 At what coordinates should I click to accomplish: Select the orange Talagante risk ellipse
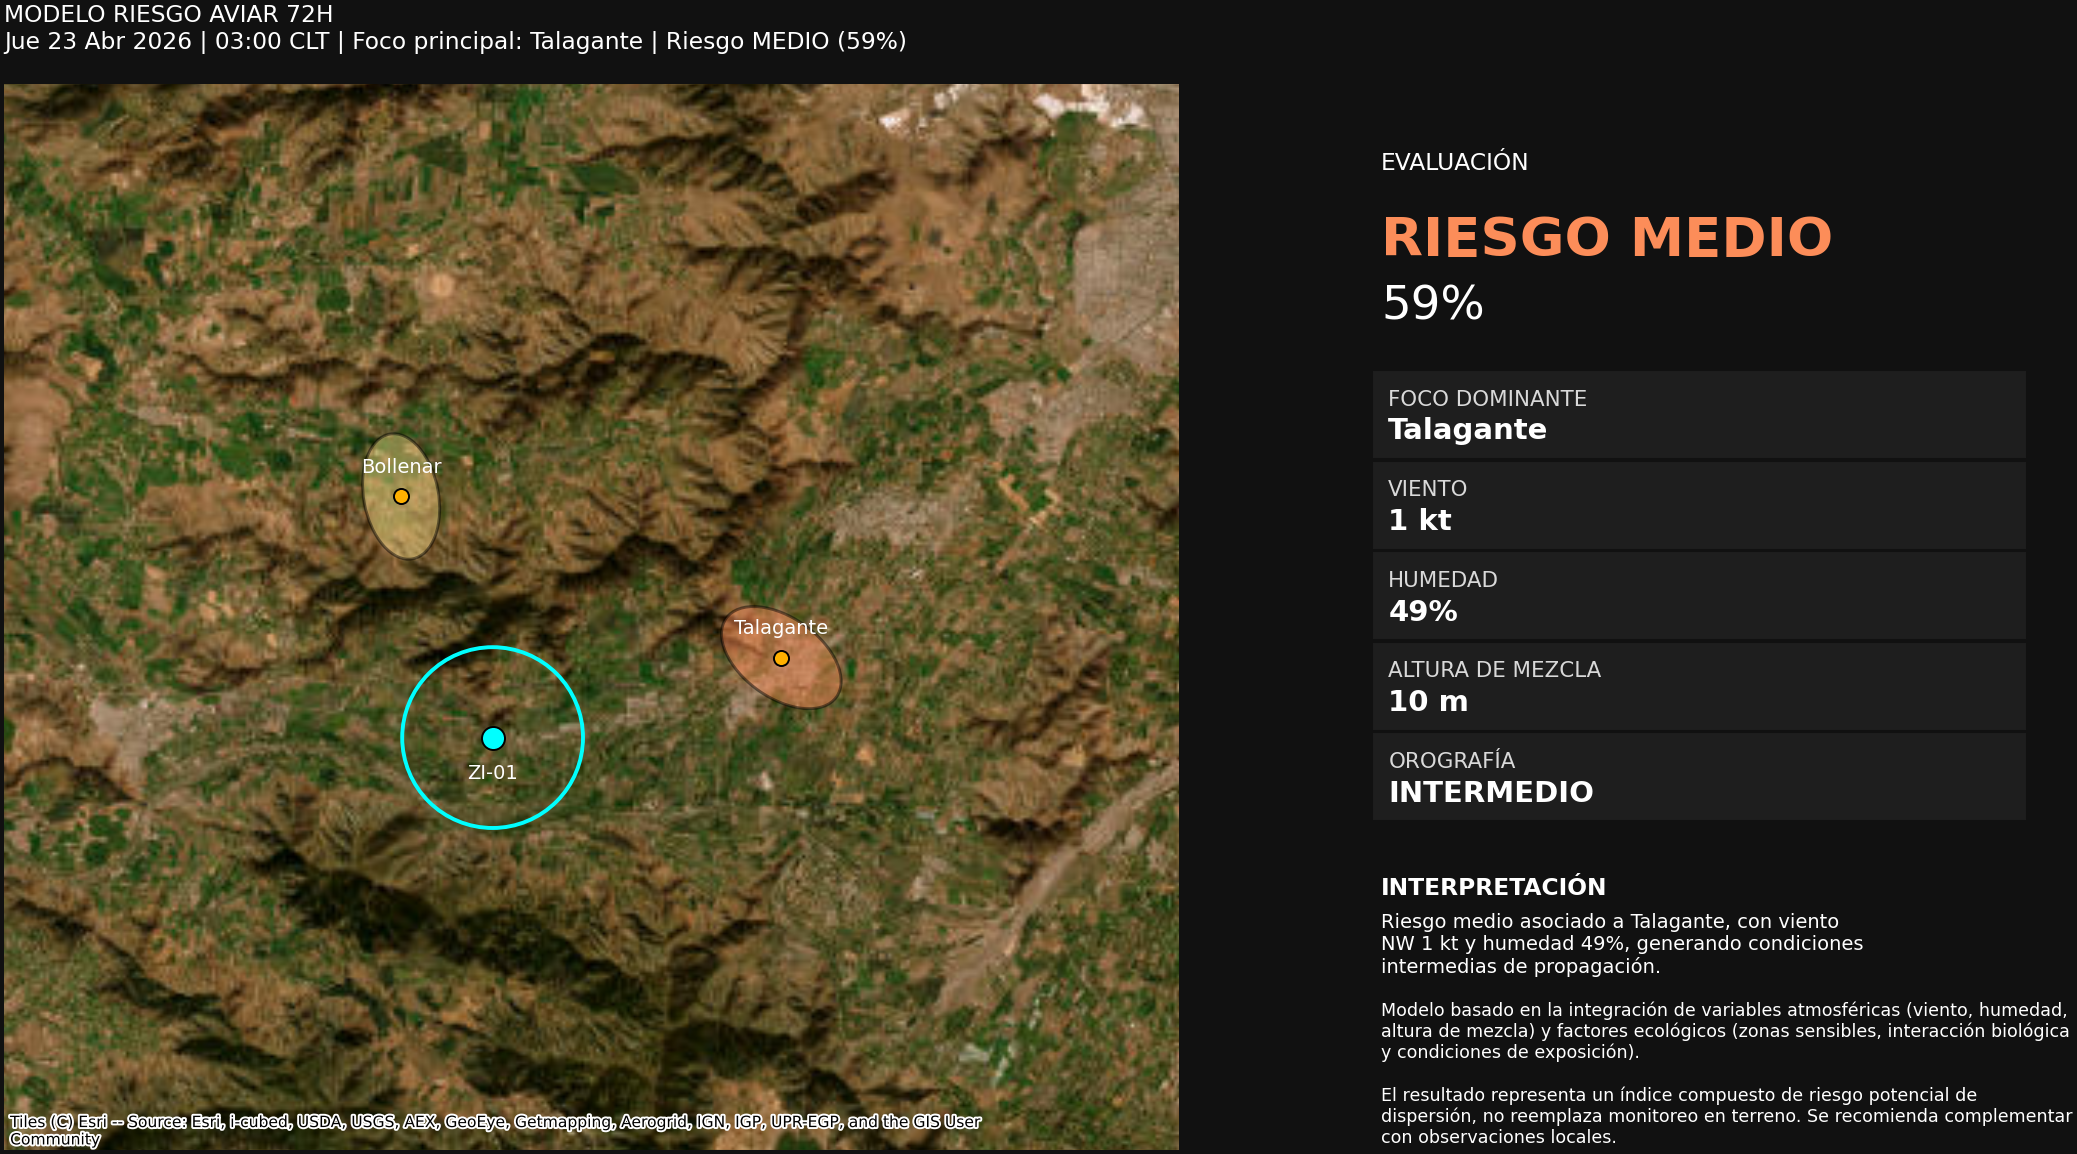click(805, 683)
